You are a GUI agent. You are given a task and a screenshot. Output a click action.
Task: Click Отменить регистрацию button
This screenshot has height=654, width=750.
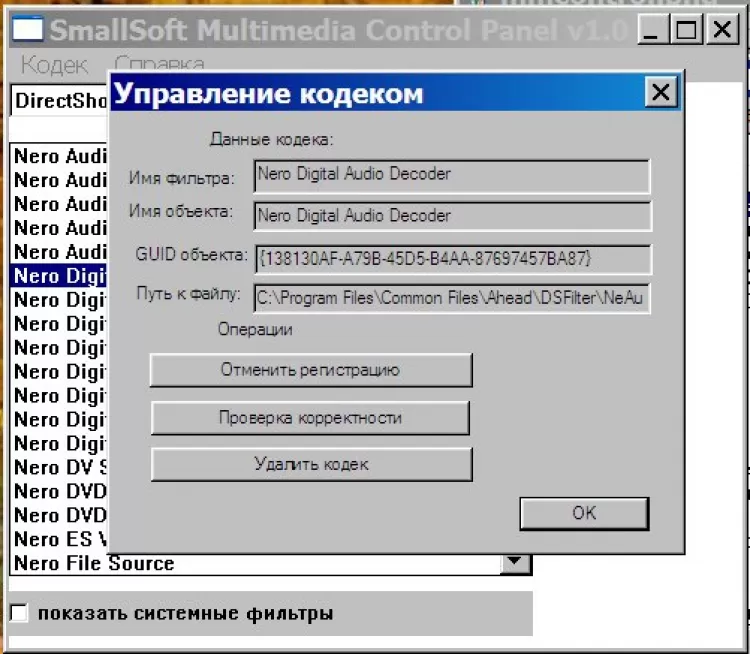[x=311, y=370]
